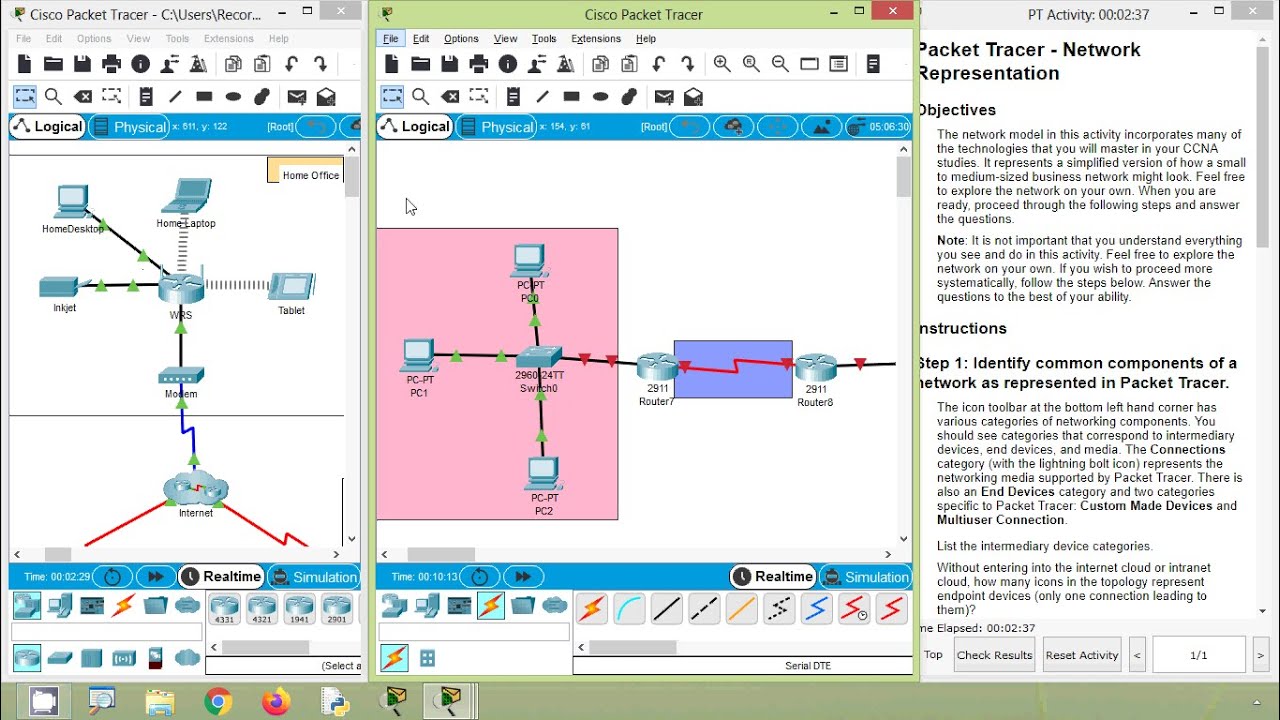The height and width of the screenshot is (720, 1280).
Task: Click Fast Forward Time in middle window
Action: [x=523, y=577]
